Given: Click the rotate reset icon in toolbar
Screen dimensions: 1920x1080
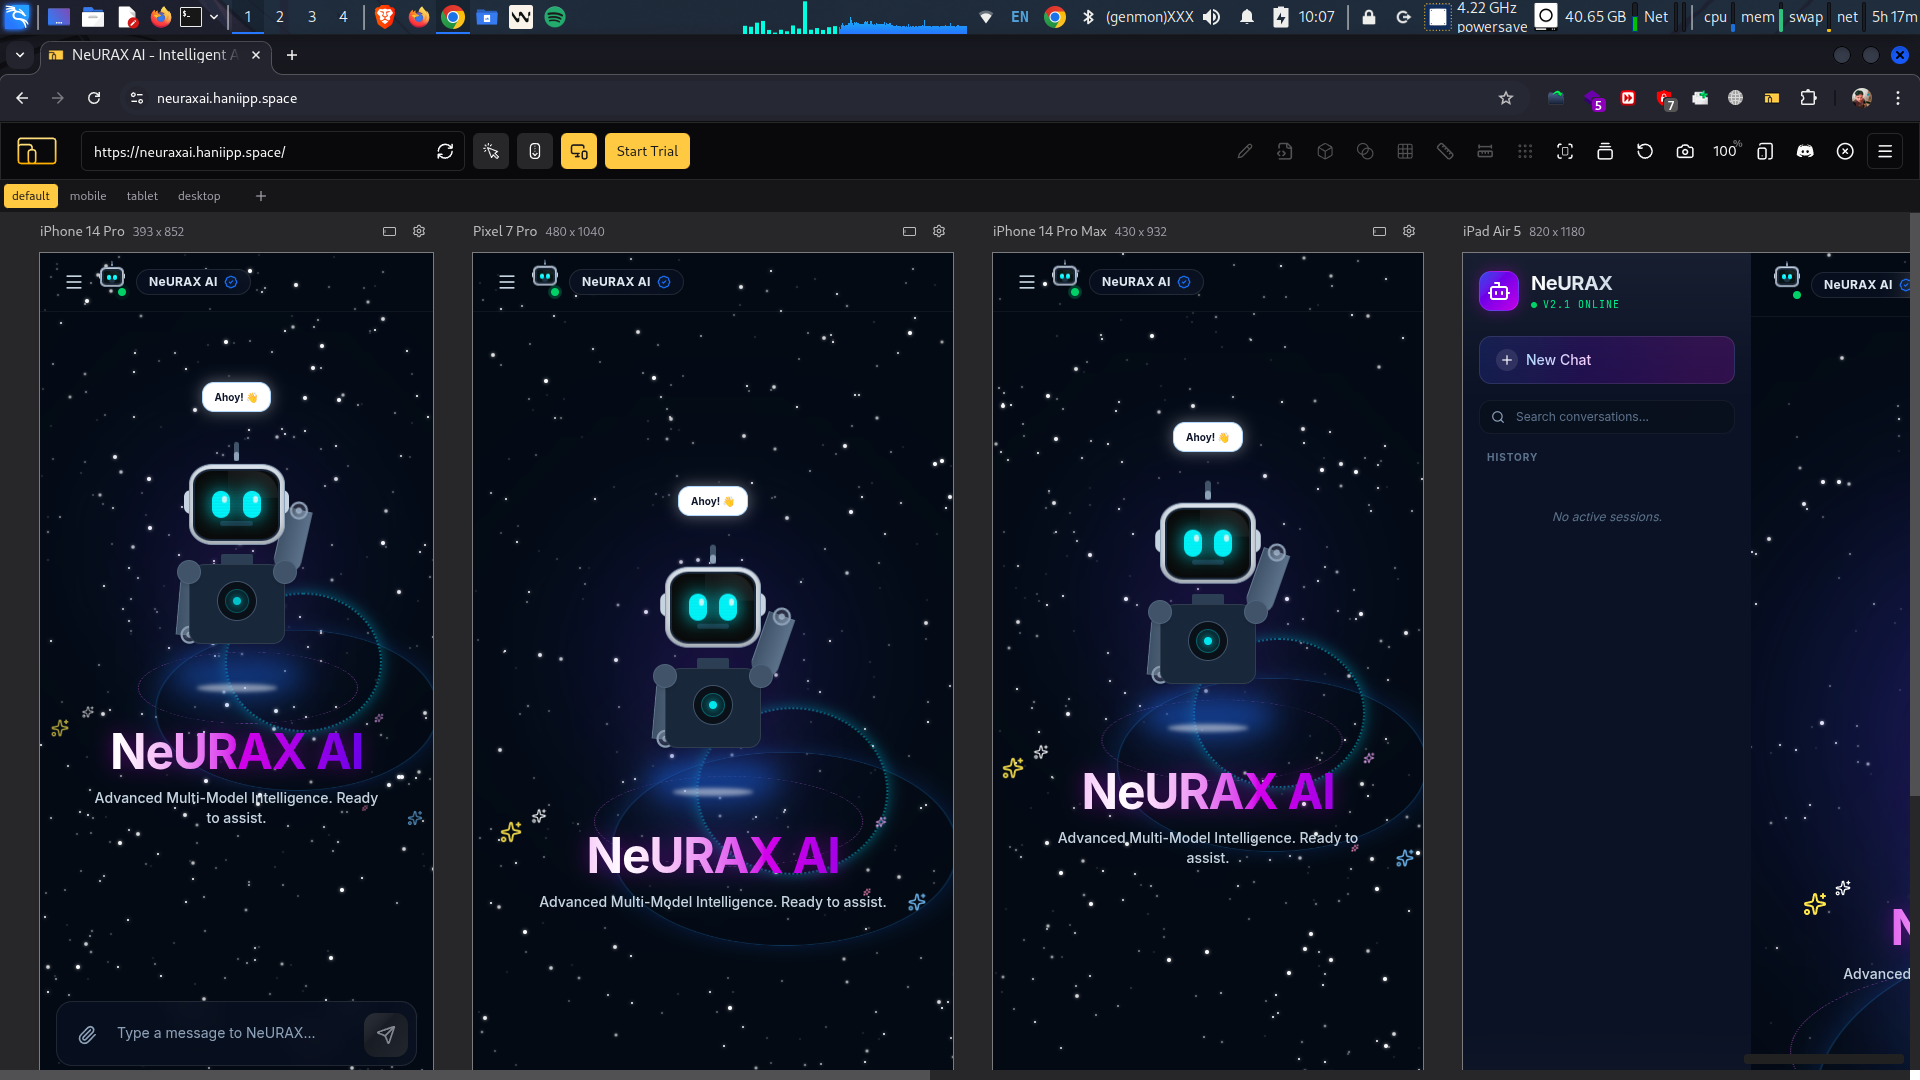Looking at the screenshot, I should 1645,151.
